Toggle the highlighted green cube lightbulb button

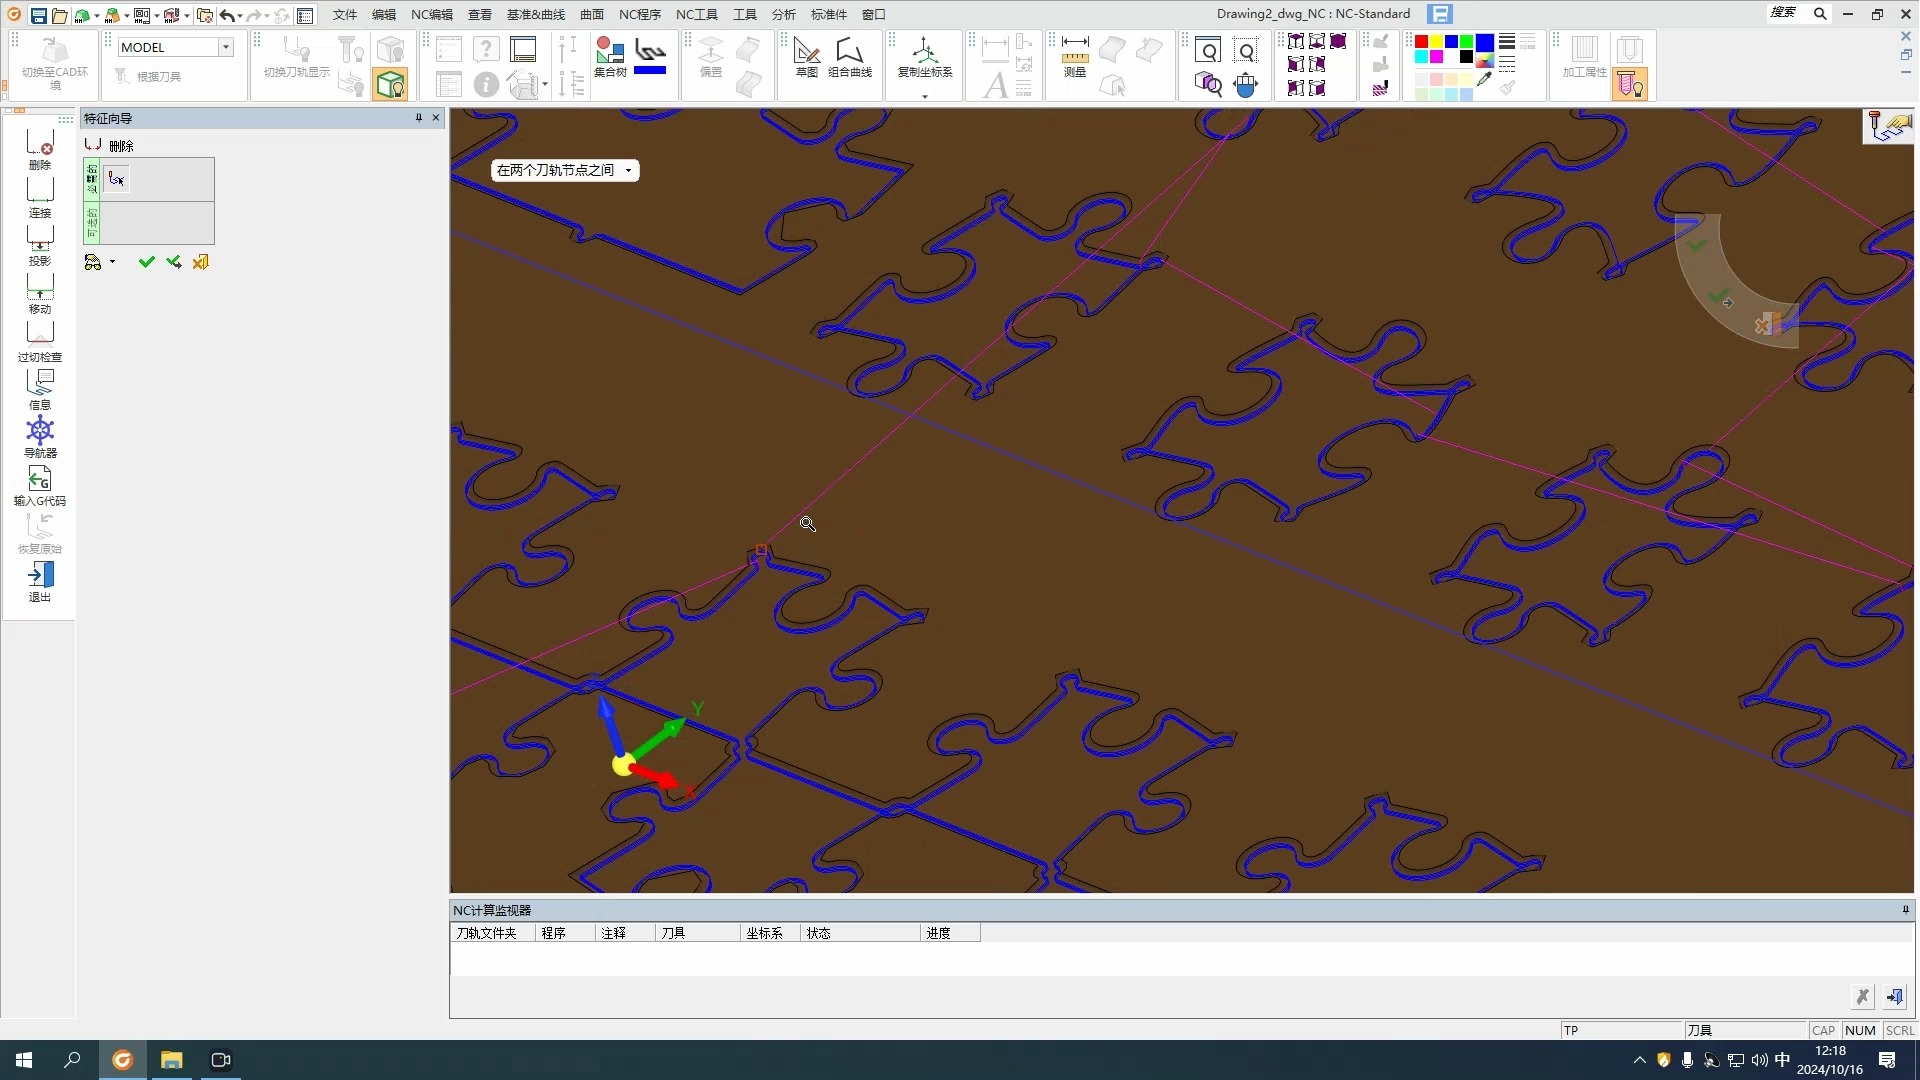(x=391, y=84)
